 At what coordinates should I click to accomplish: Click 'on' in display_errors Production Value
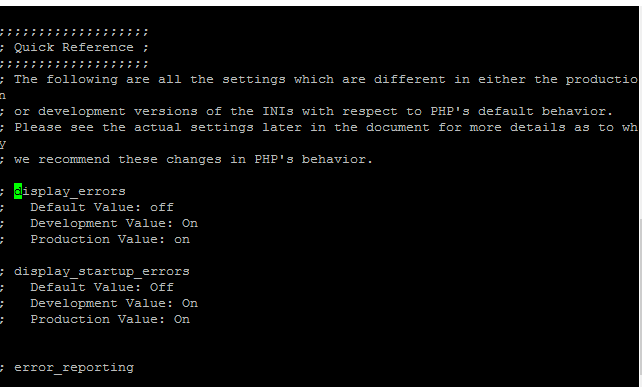(182, 240)
